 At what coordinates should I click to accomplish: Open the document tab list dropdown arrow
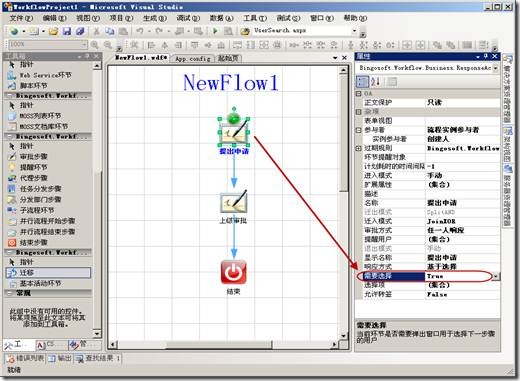coord(335,58)
